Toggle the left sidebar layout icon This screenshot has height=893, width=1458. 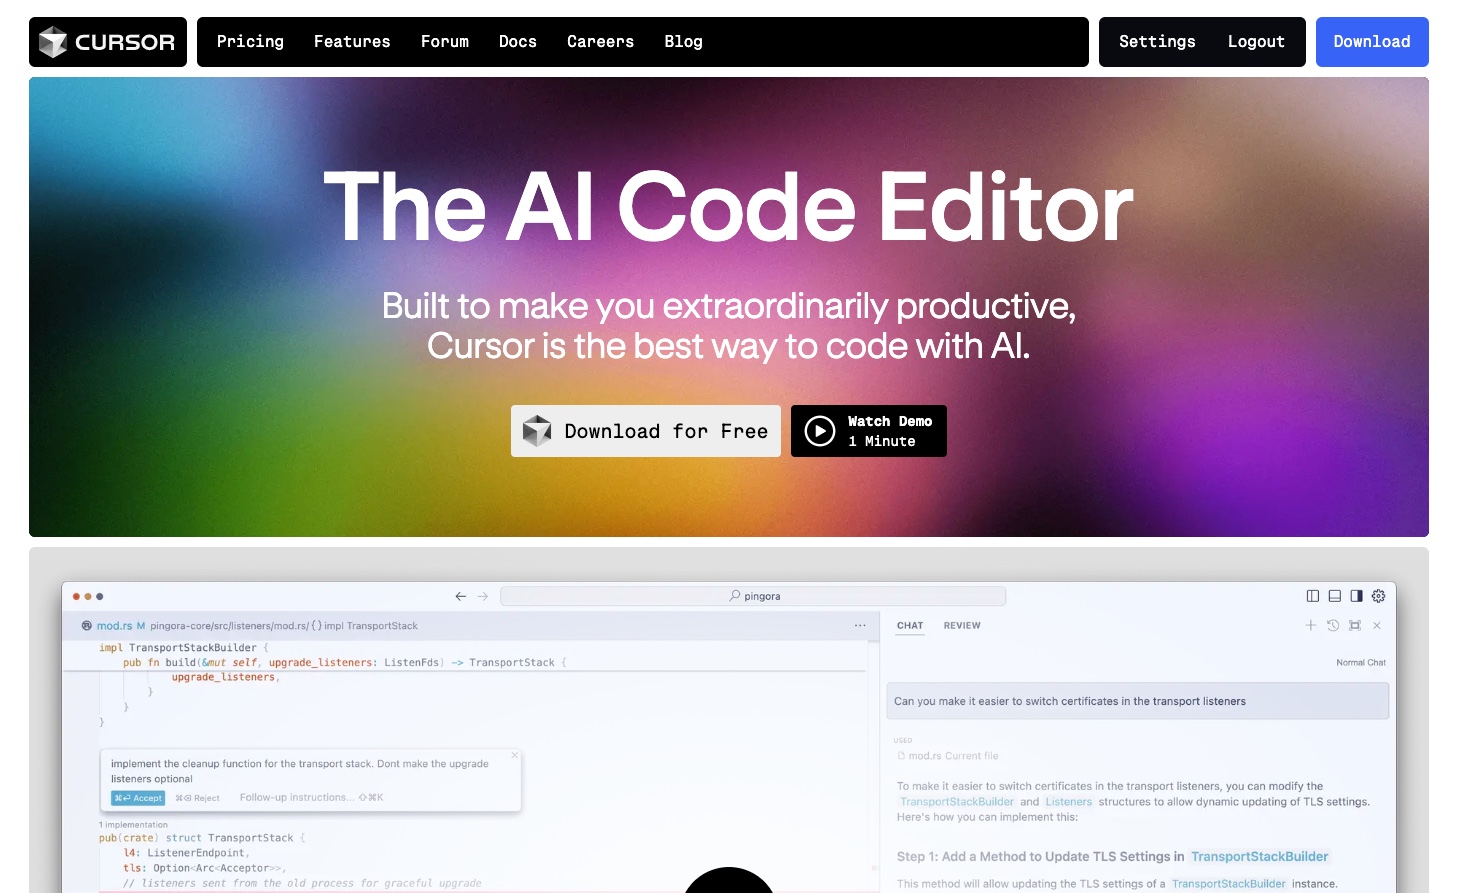click(1313, 596)
